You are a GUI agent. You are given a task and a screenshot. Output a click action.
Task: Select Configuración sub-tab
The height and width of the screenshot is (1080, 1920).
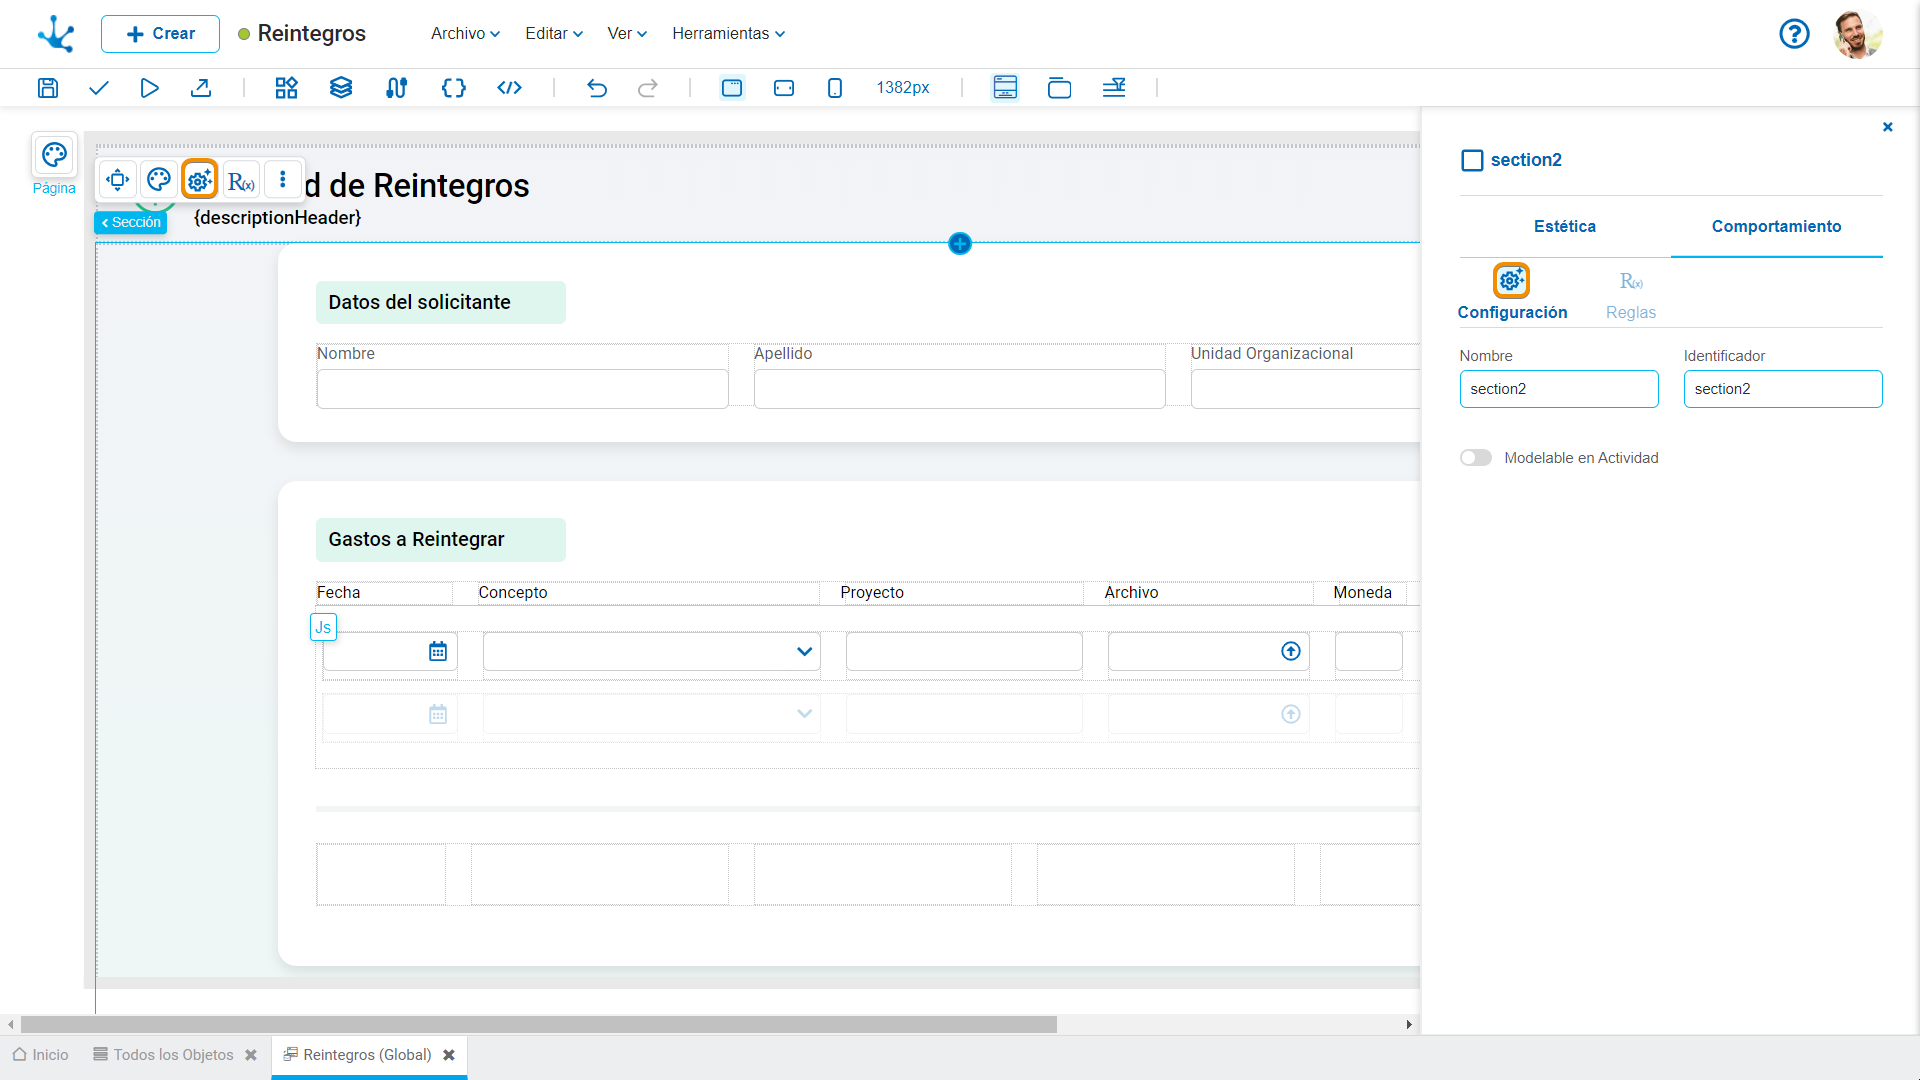point(1512,293)
